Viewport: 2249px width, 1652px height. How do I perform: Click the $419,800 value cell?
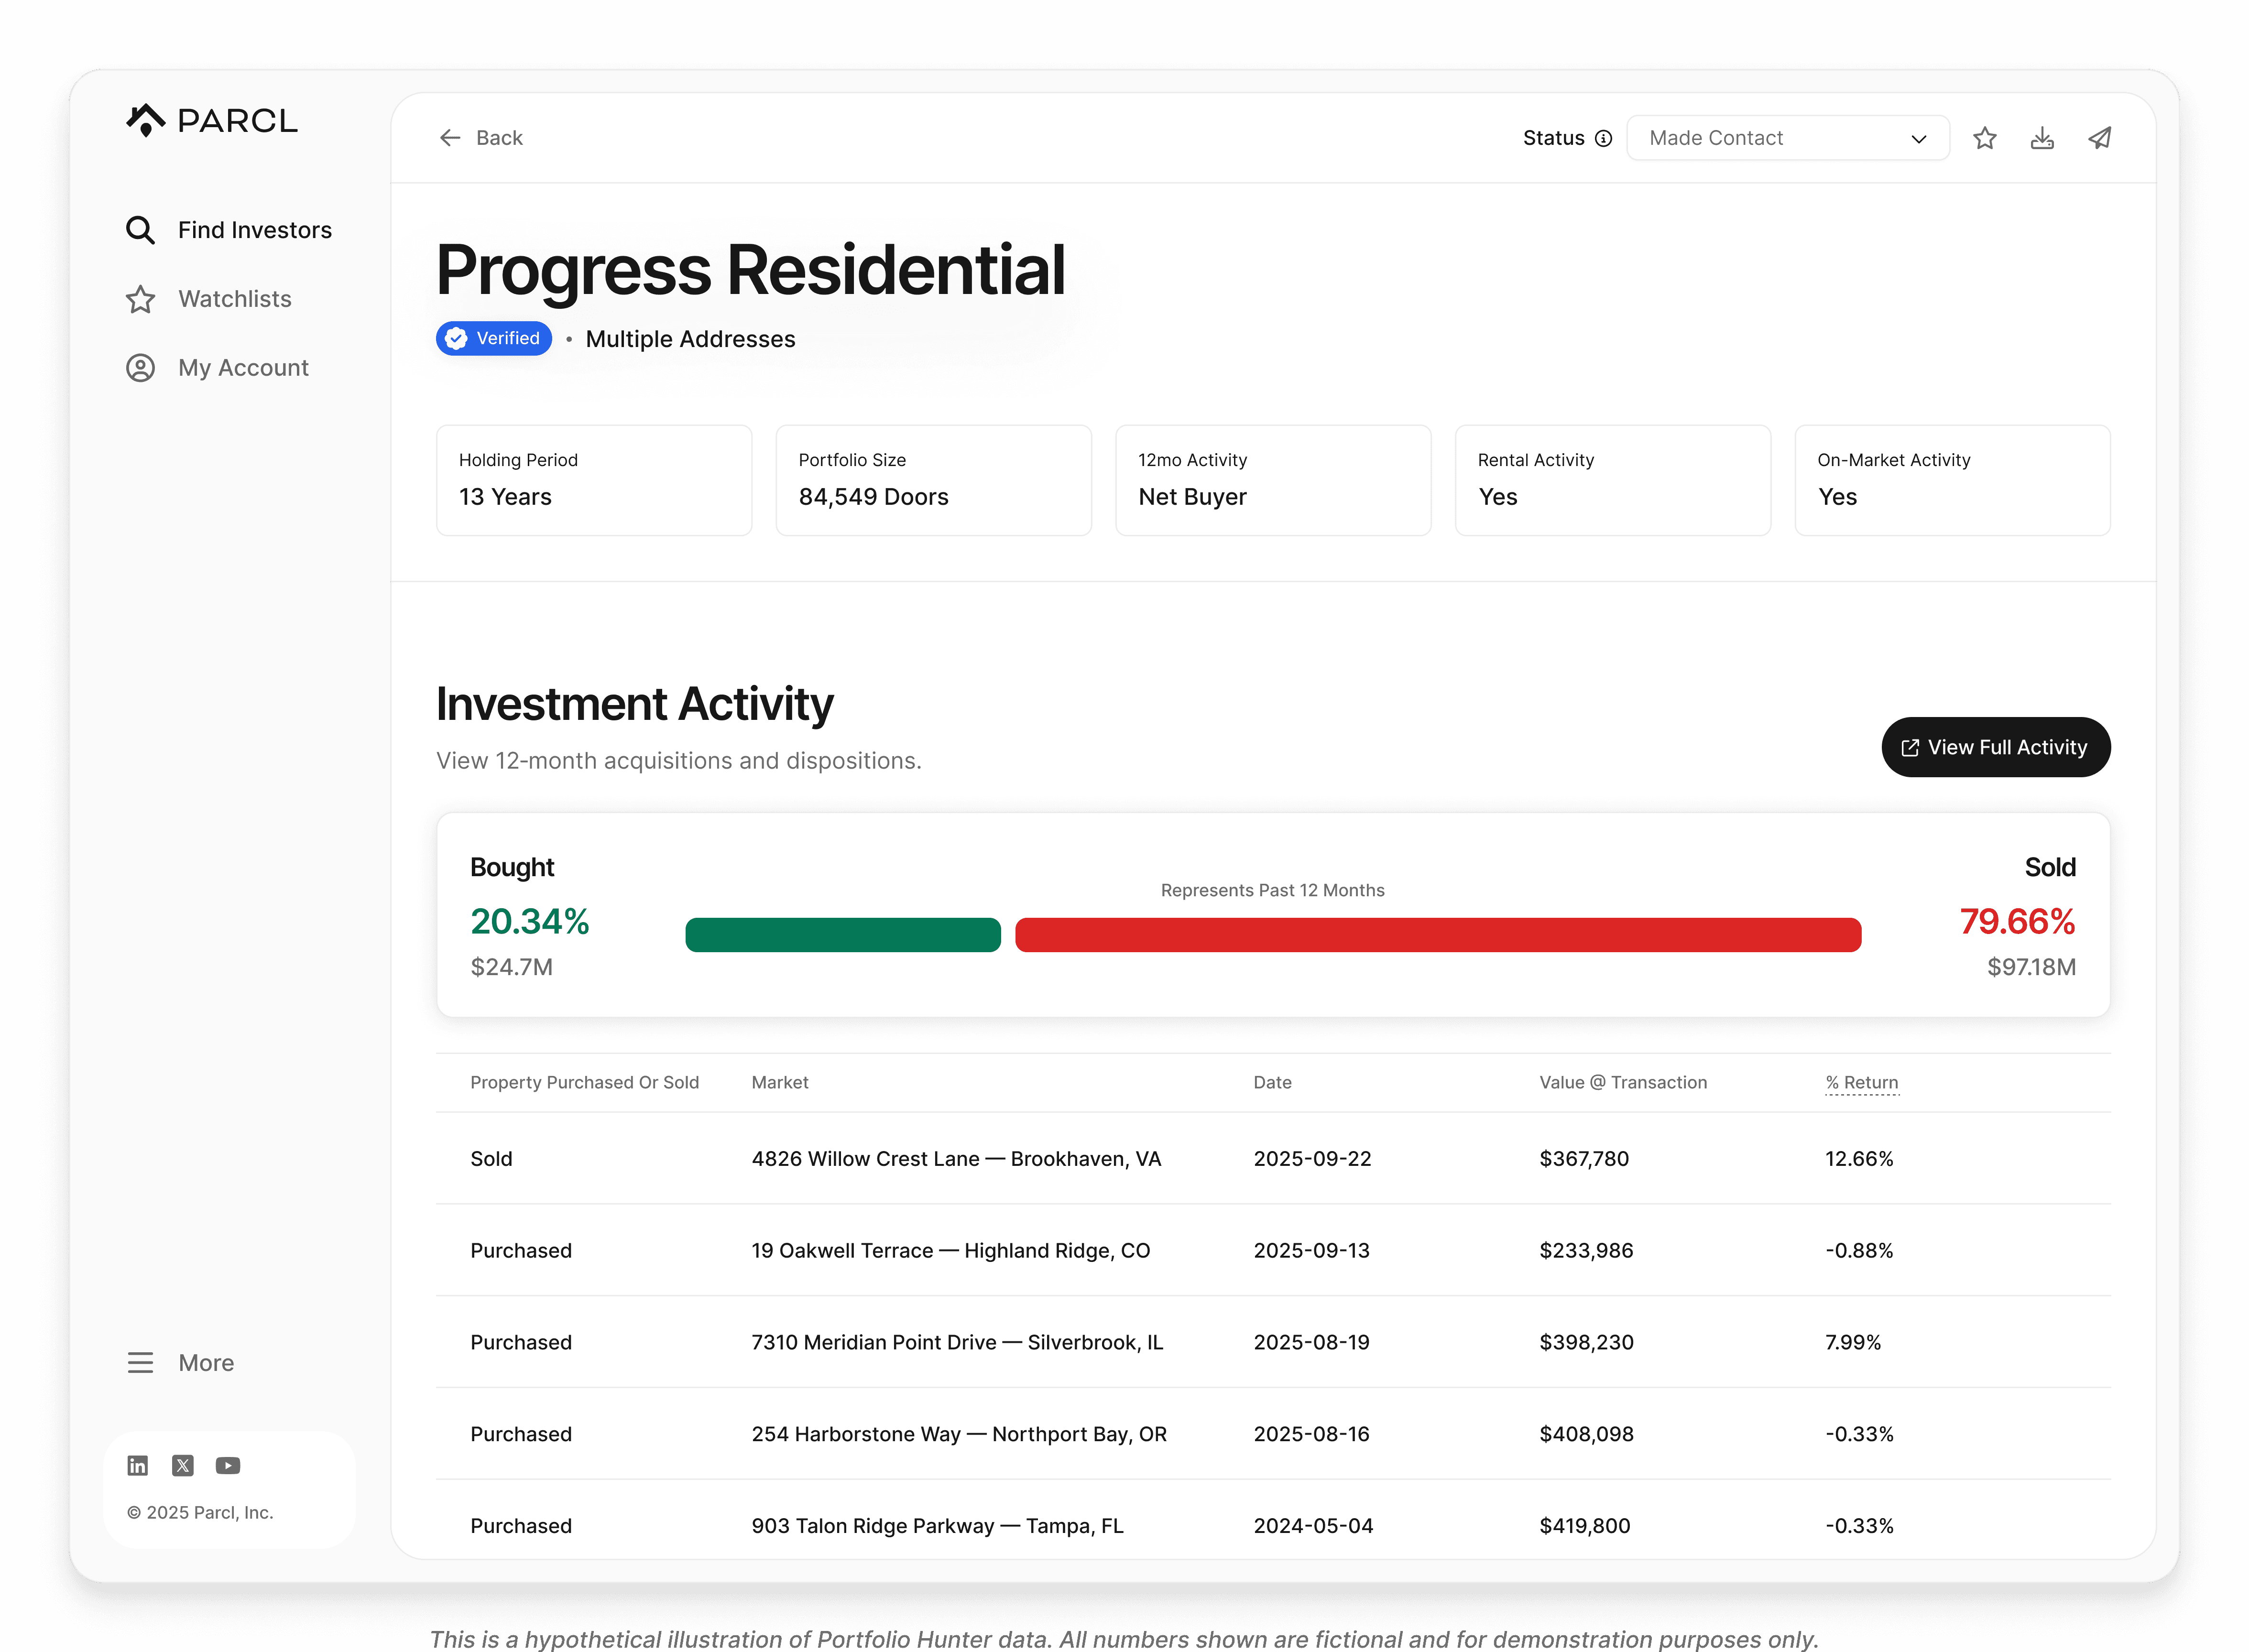click(1585, 1526)
